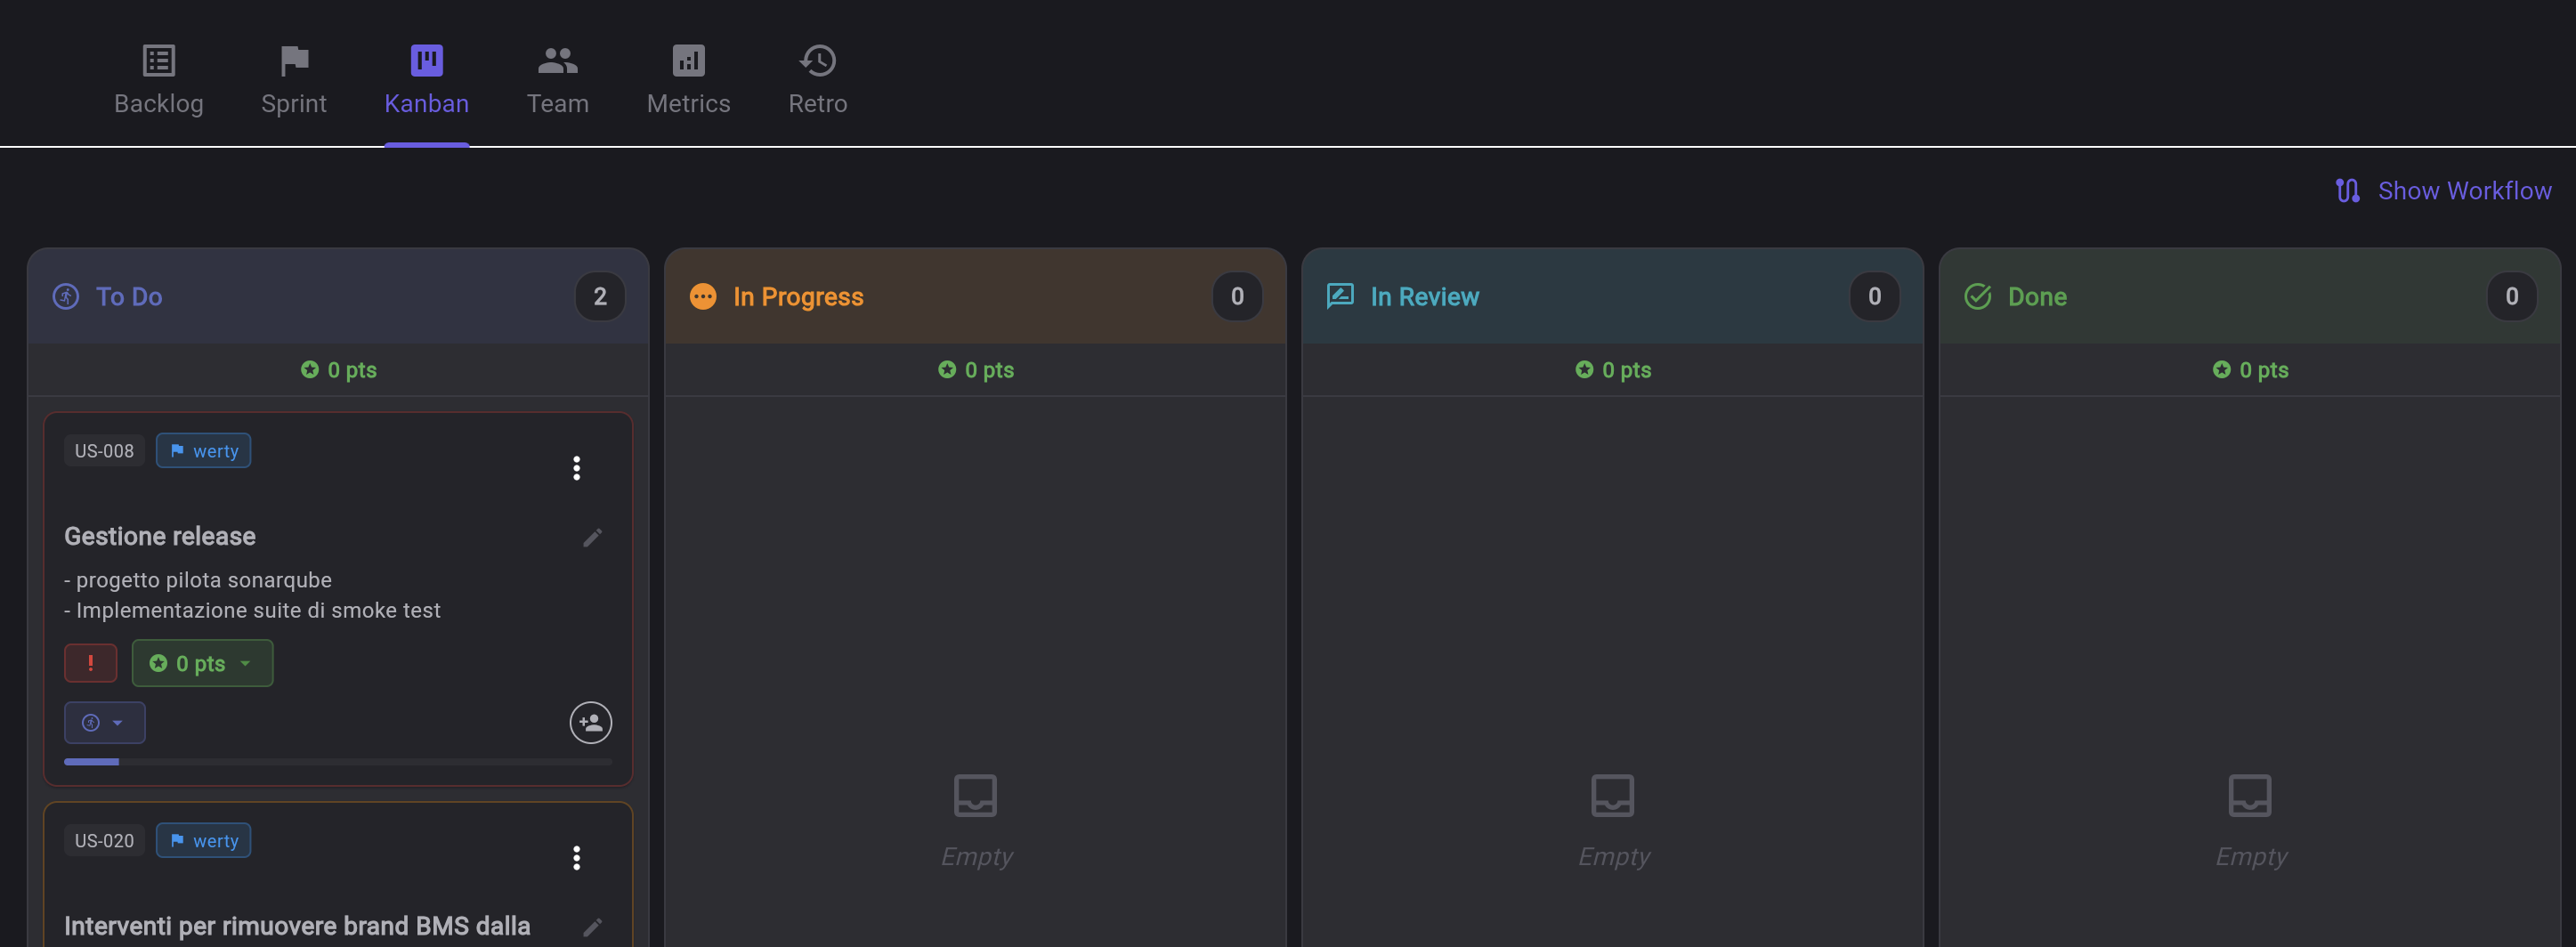Click the Sprint flag icon
Viewport: 2576px width, 947px height.
[293, 60]
